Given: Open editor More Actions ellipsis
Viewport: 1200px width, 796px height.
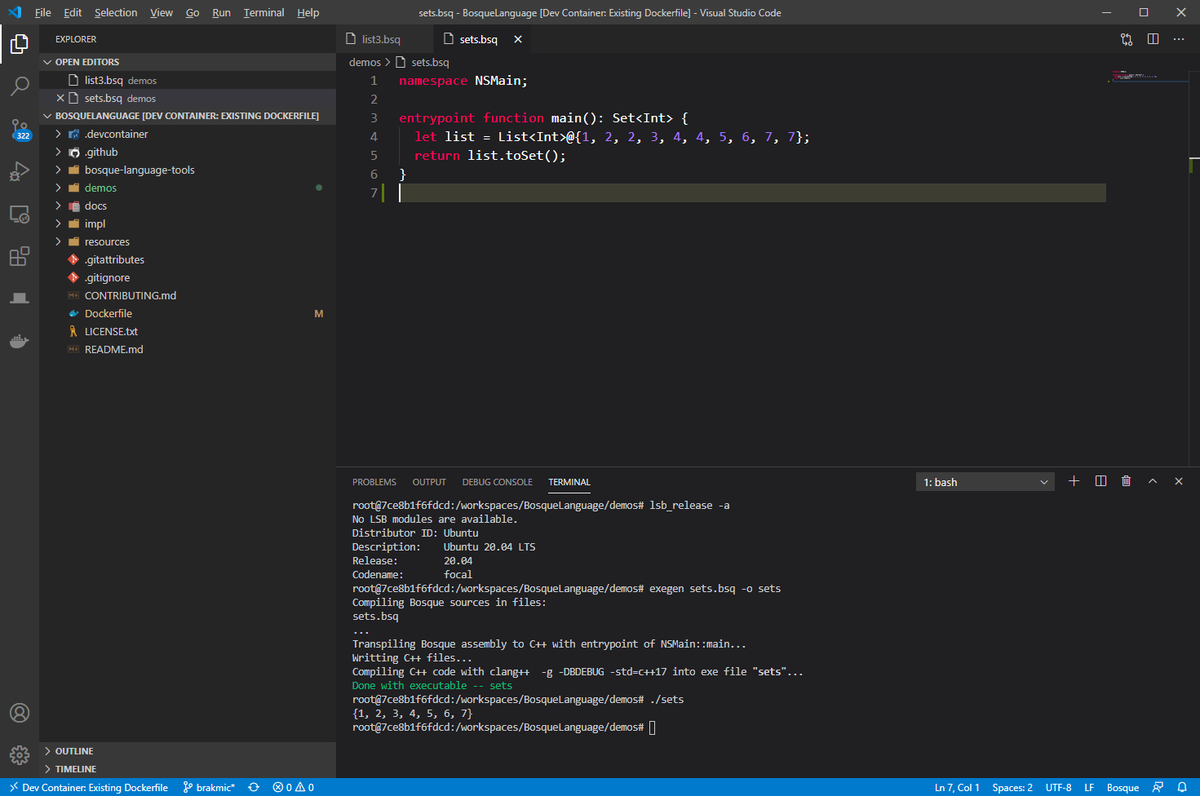Looking at the screenshot, I should point(1179,39).
